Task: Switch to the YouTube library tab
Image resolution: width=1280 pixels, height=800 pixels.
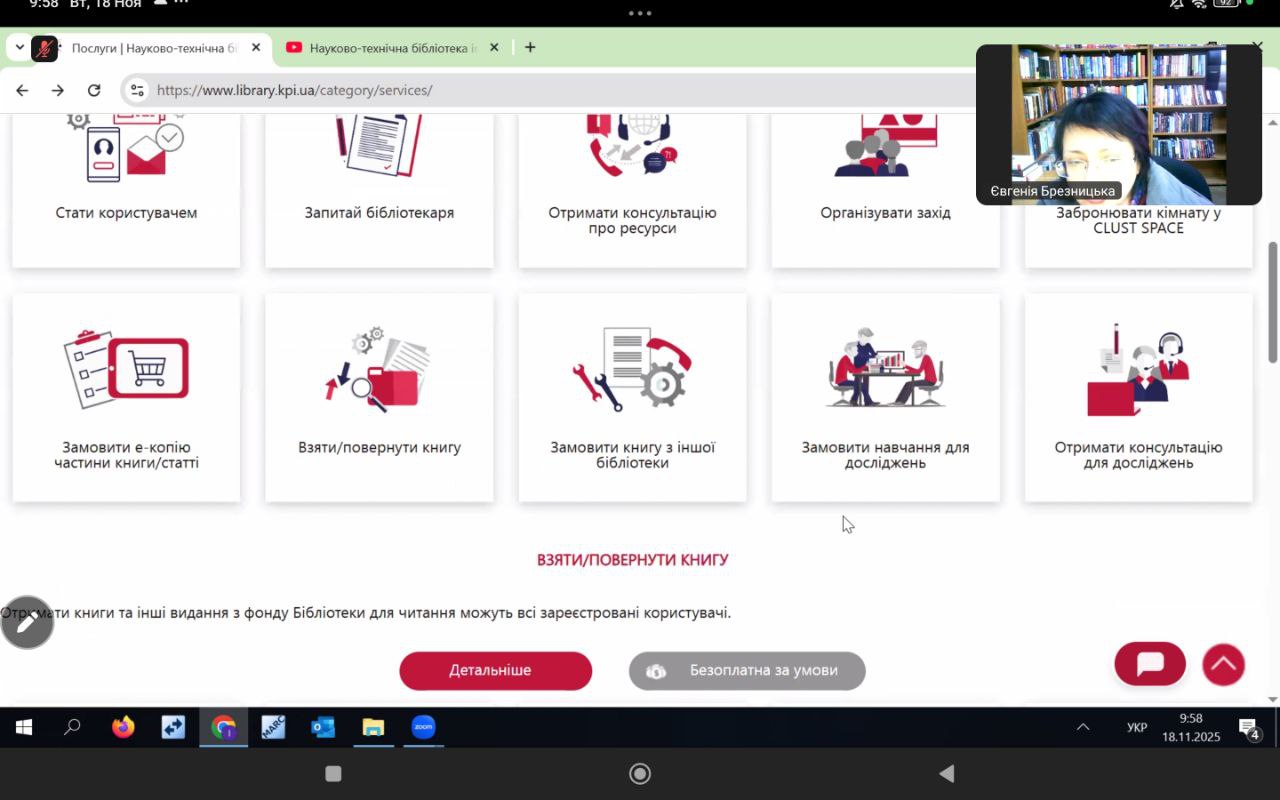Action: click(390, 48)
